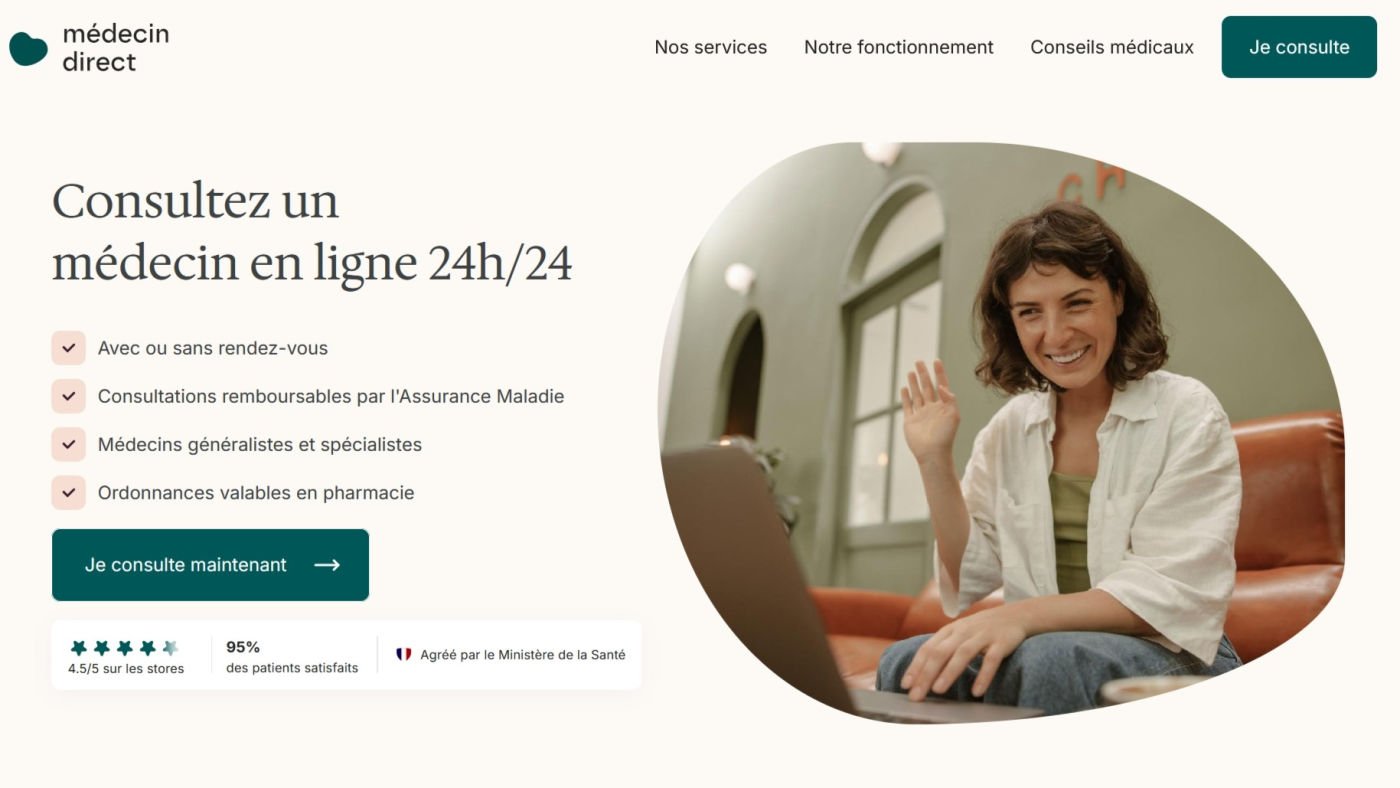Click the checkmark beside Avec ou sans rendez-vous
This screenshot has width=1400, height=788.
pyautogui.click(x=69, y=348)
